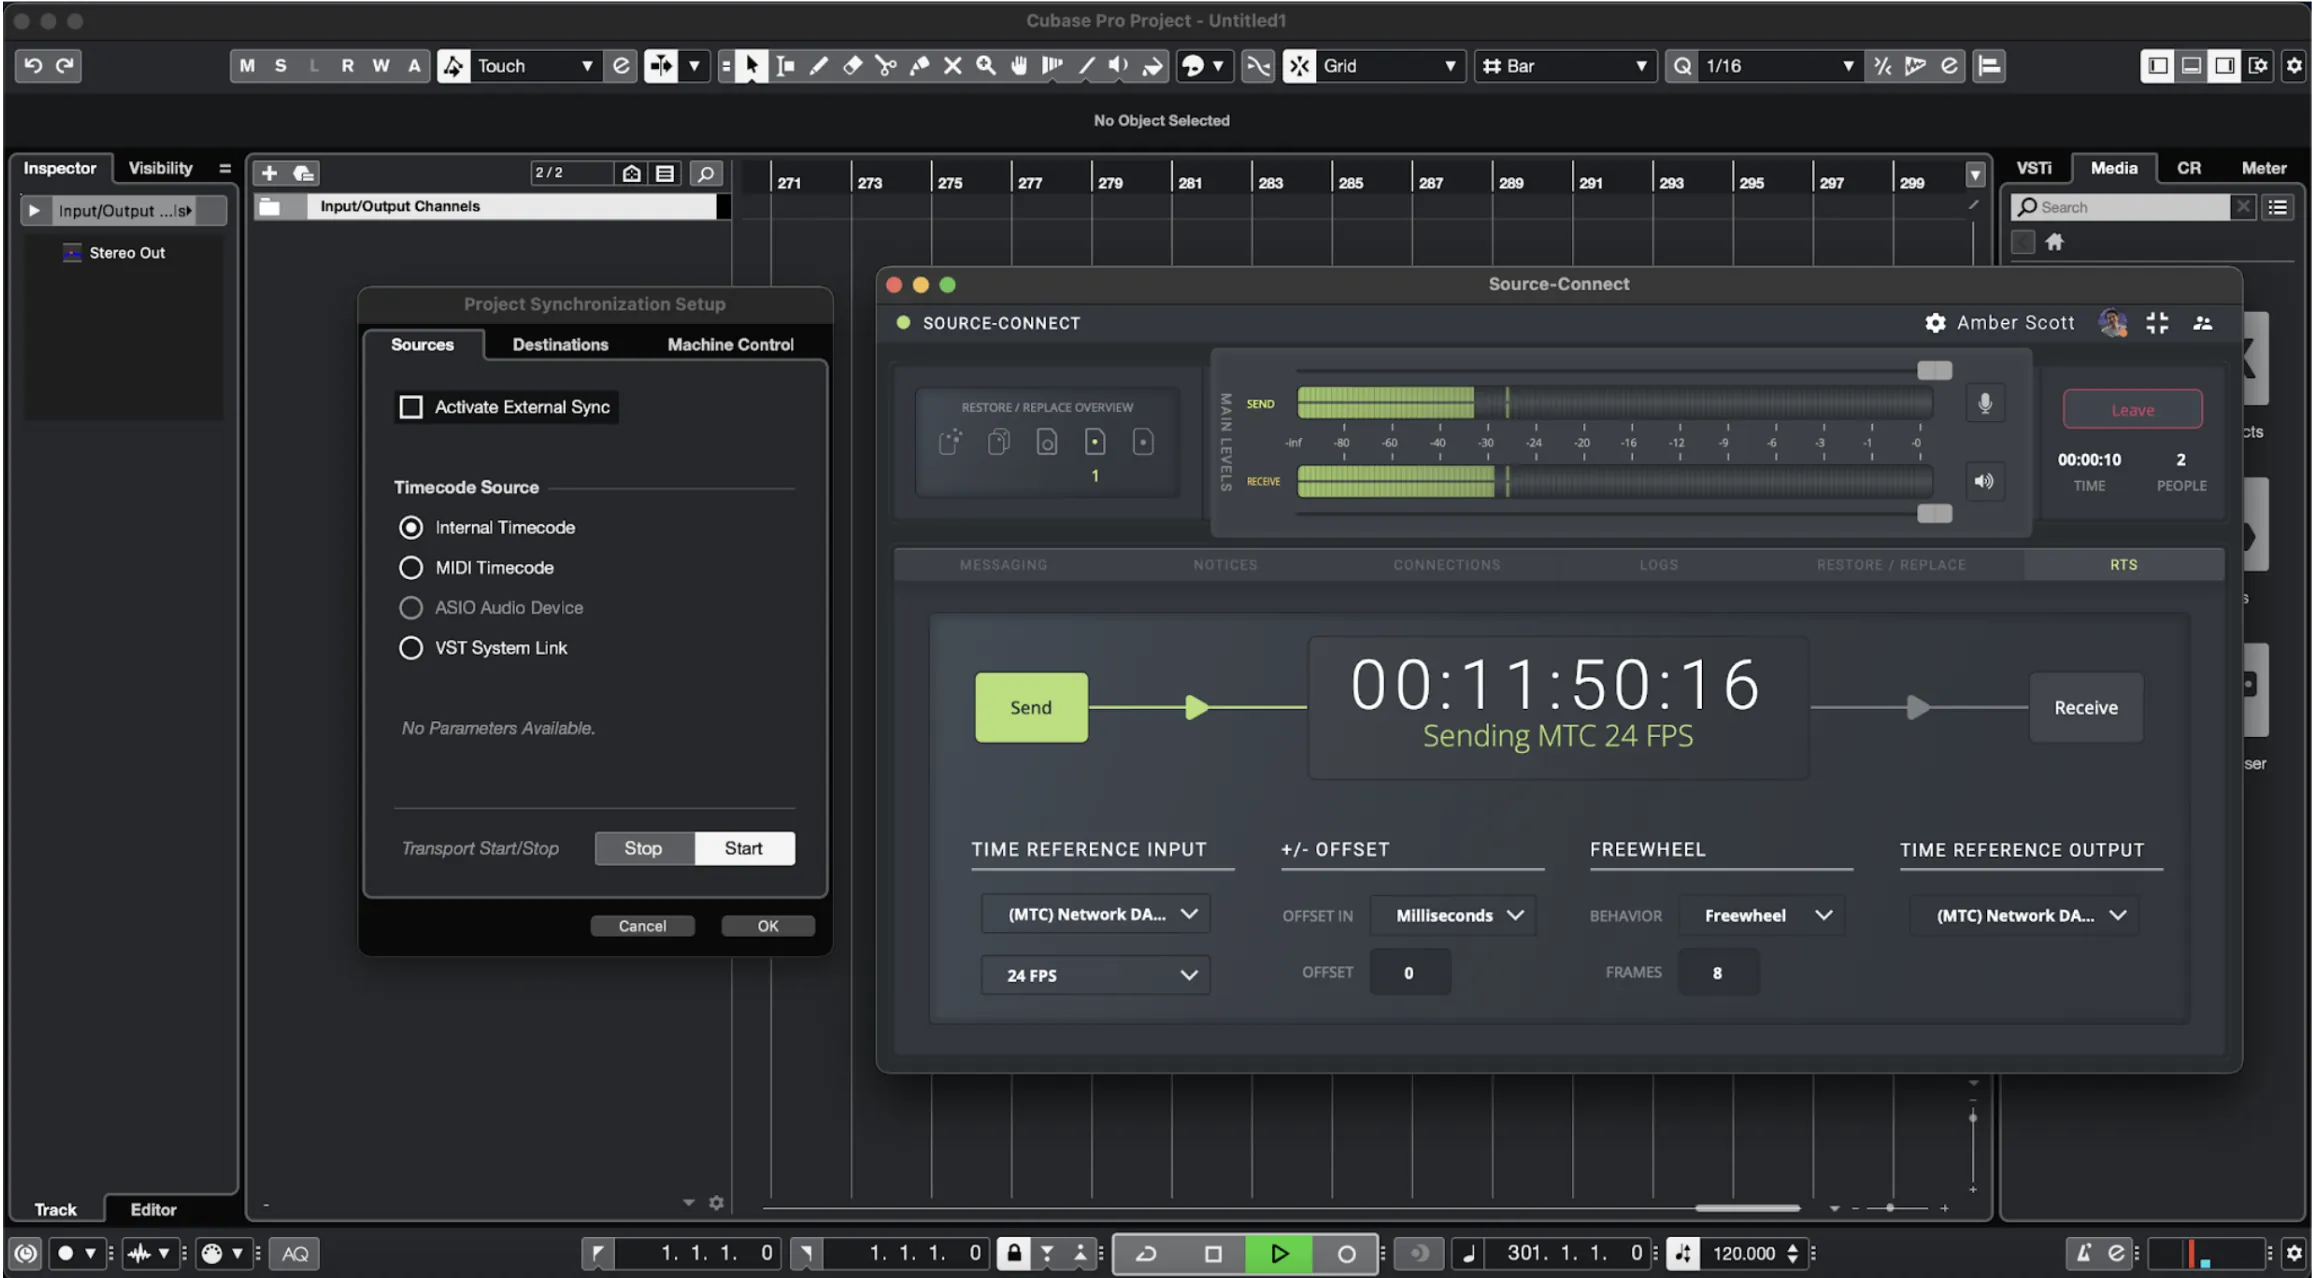Select the VST System Link radio button
2312x1278 pixels.
tap(411, 648)
